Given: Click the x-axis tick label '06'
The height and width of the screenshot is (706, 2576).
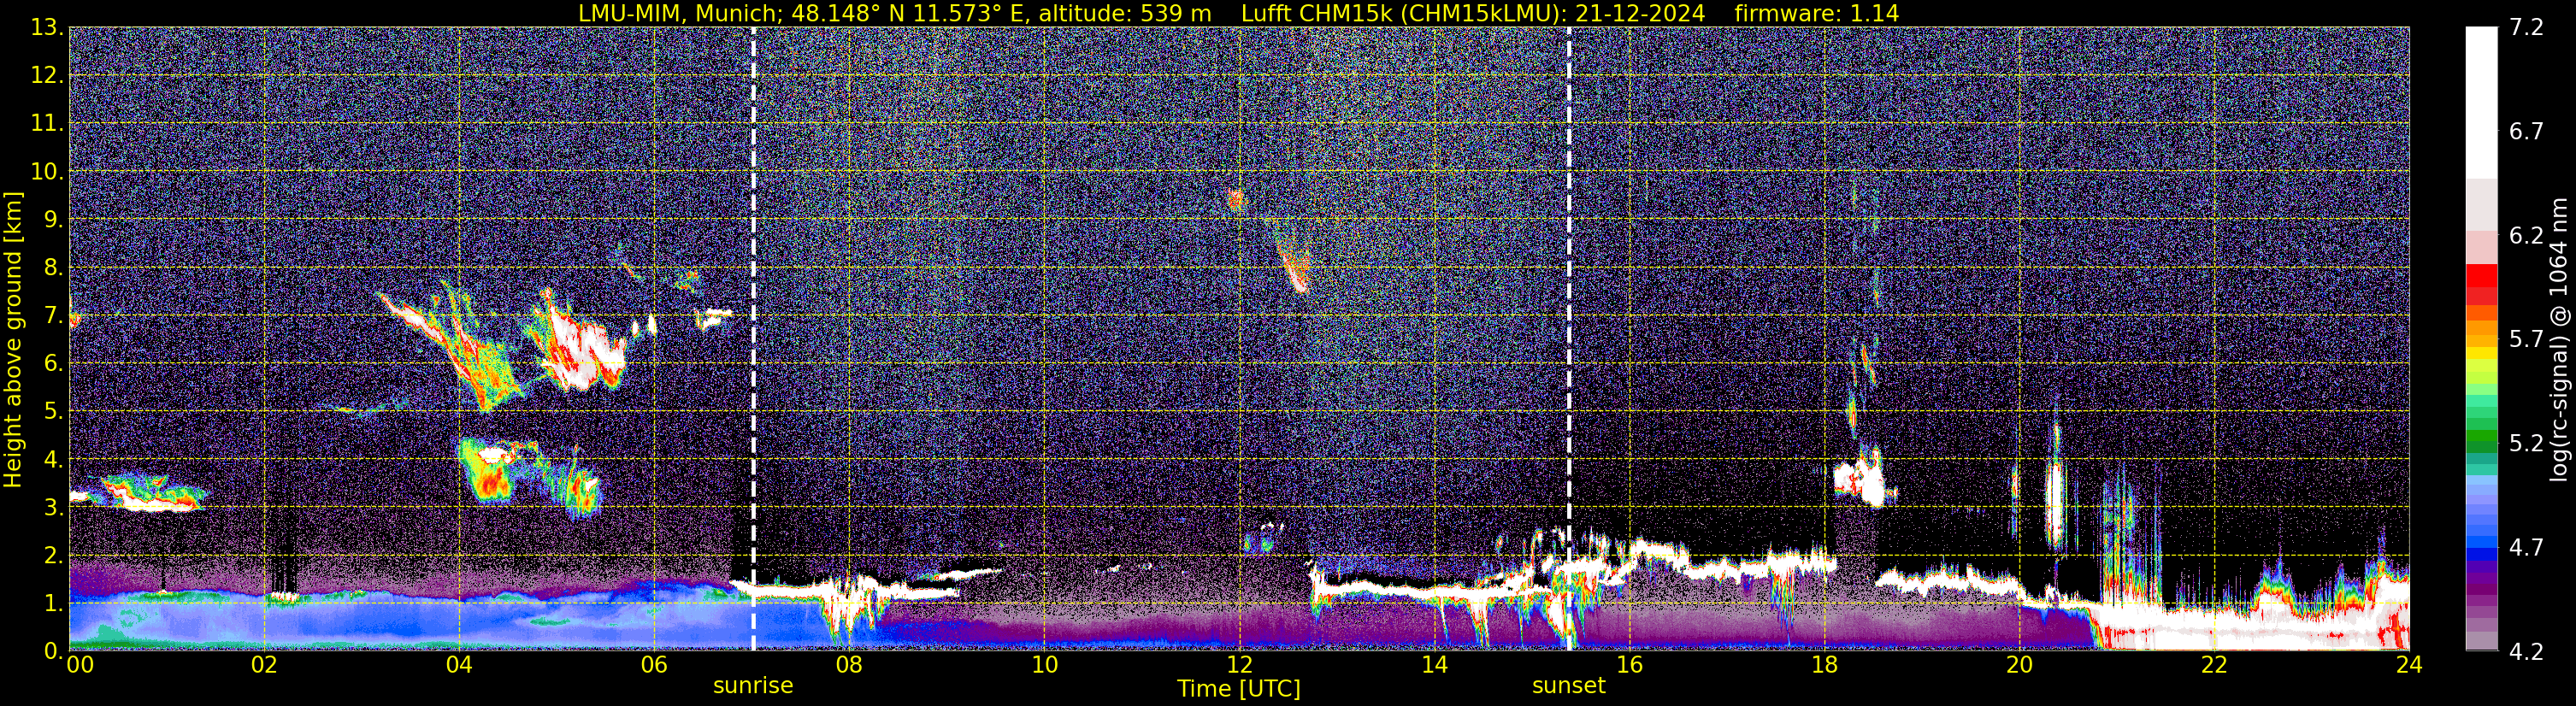Looking at the screenshot, I should point(654,665).
